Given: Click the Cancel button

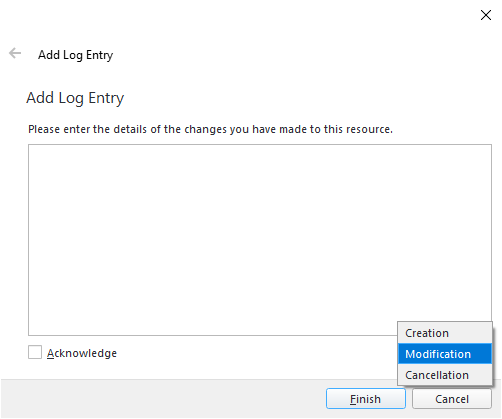Looking at the screenshot, I should tap(452, 399).
